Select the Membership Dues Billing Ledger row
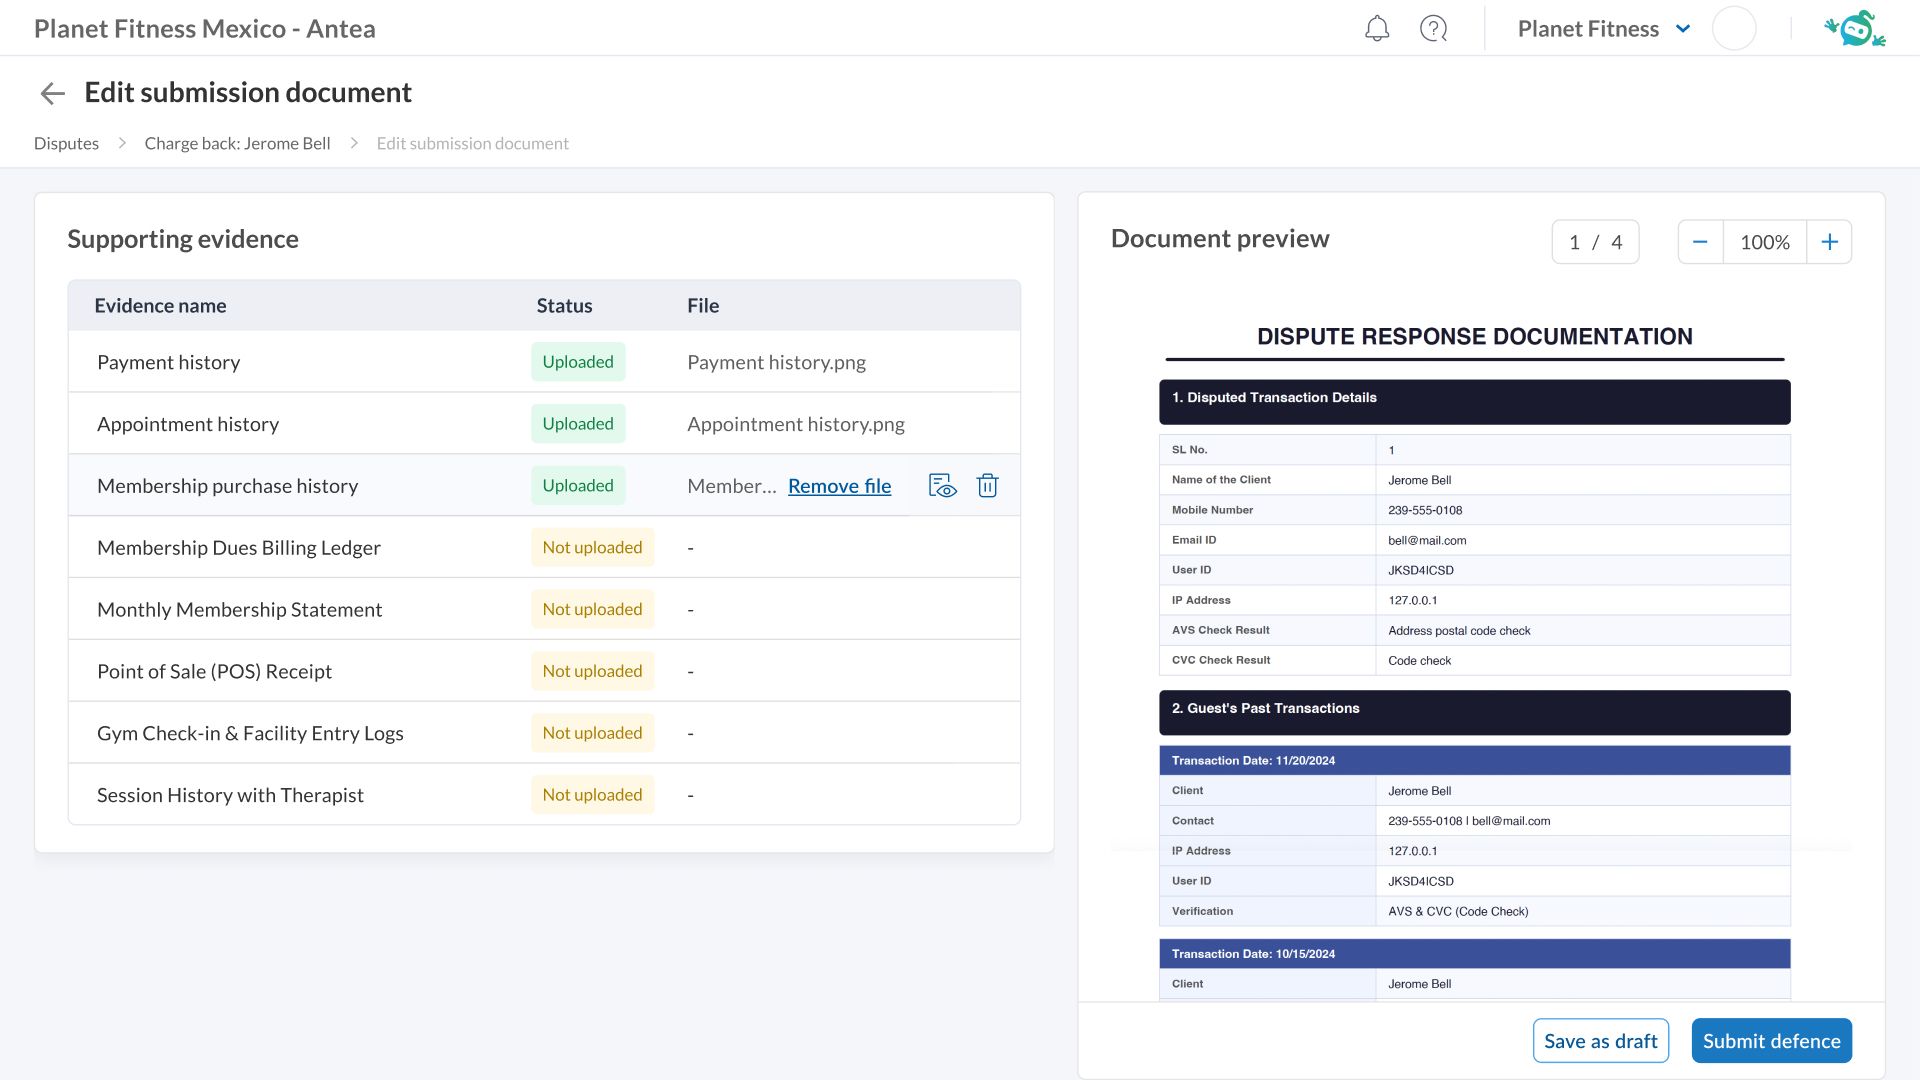This screenshot has height=1080, width=1920. [239, 548]
